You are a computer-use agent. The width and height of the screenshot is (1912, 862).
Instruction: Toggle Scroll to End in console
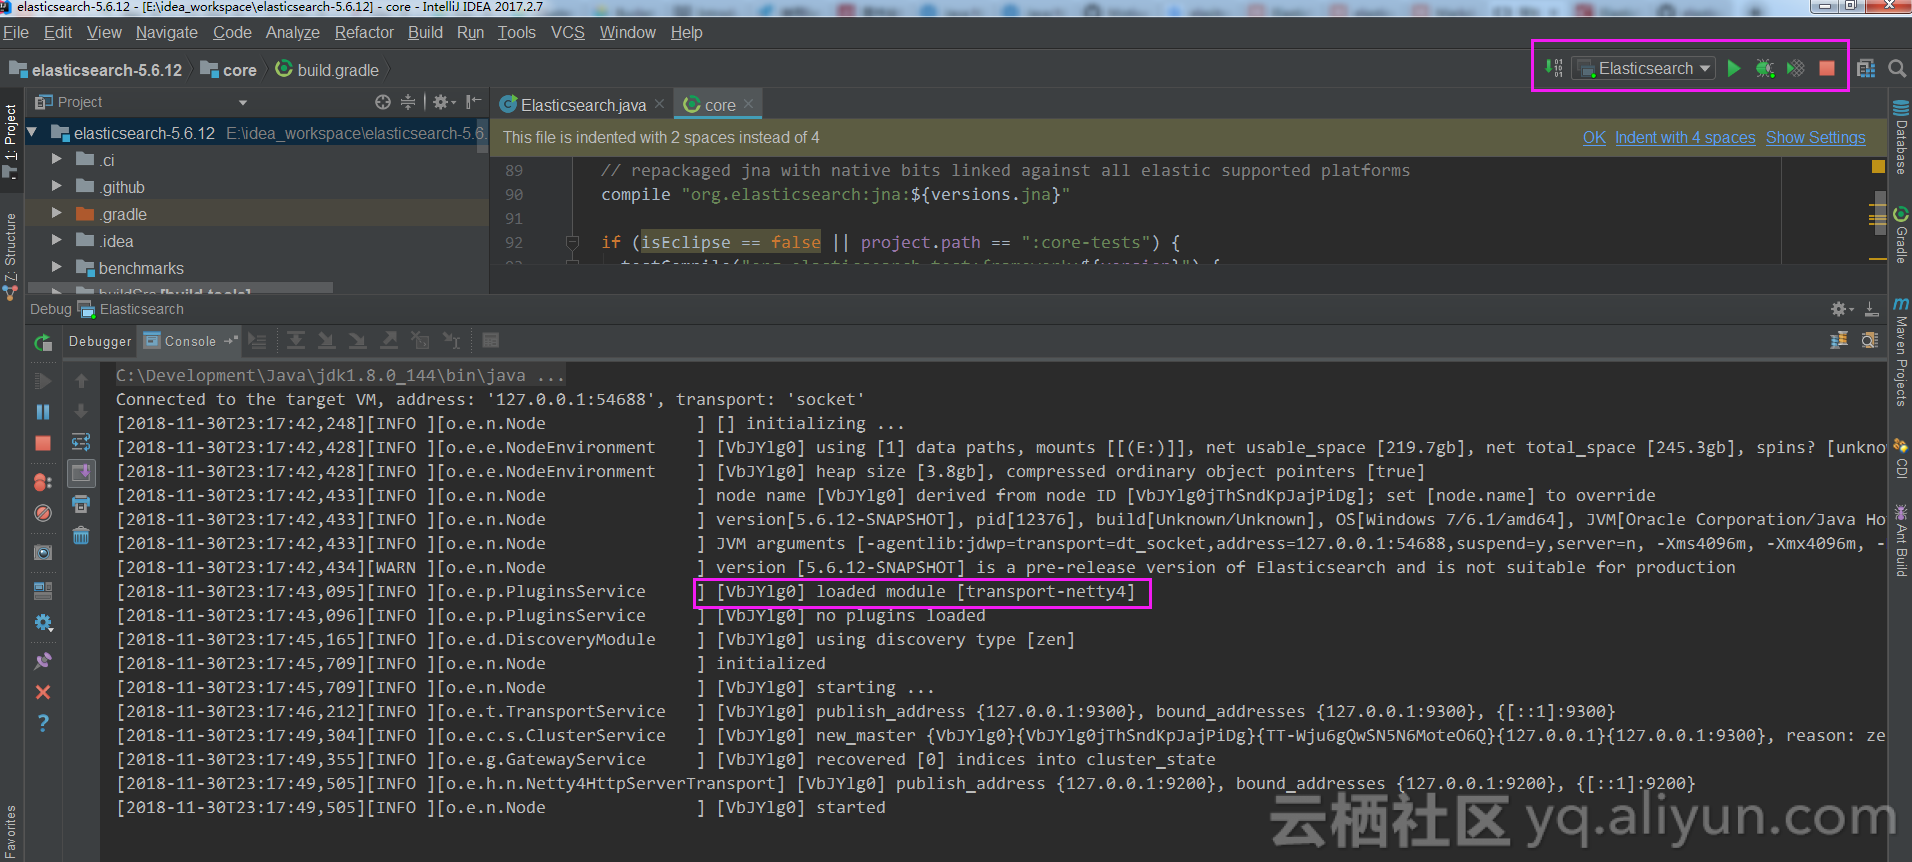tap(81, 472)
